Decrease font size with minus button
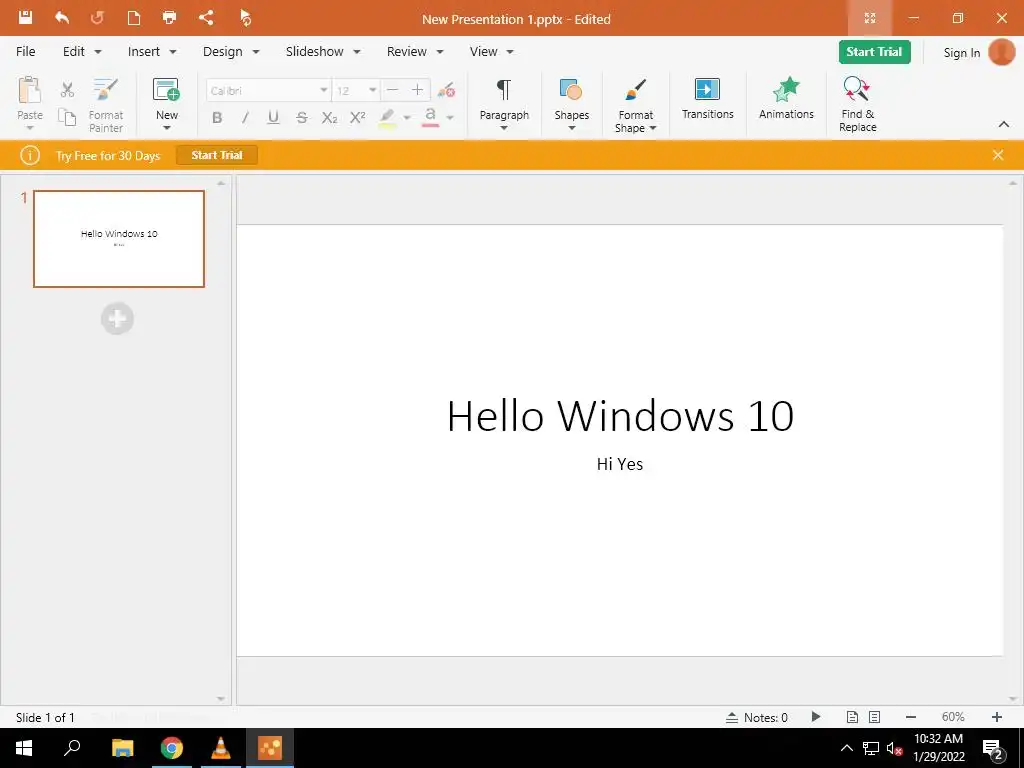1024x768 pixels. pos(392,90)
